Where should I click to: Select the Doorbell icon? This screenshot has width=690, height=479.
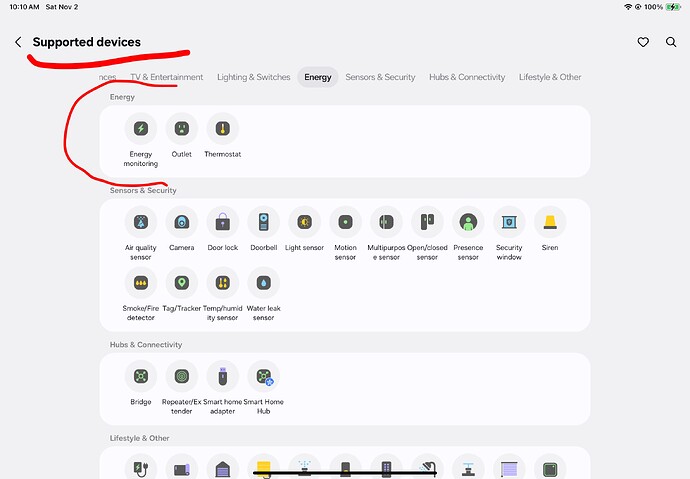click(264, 222)
